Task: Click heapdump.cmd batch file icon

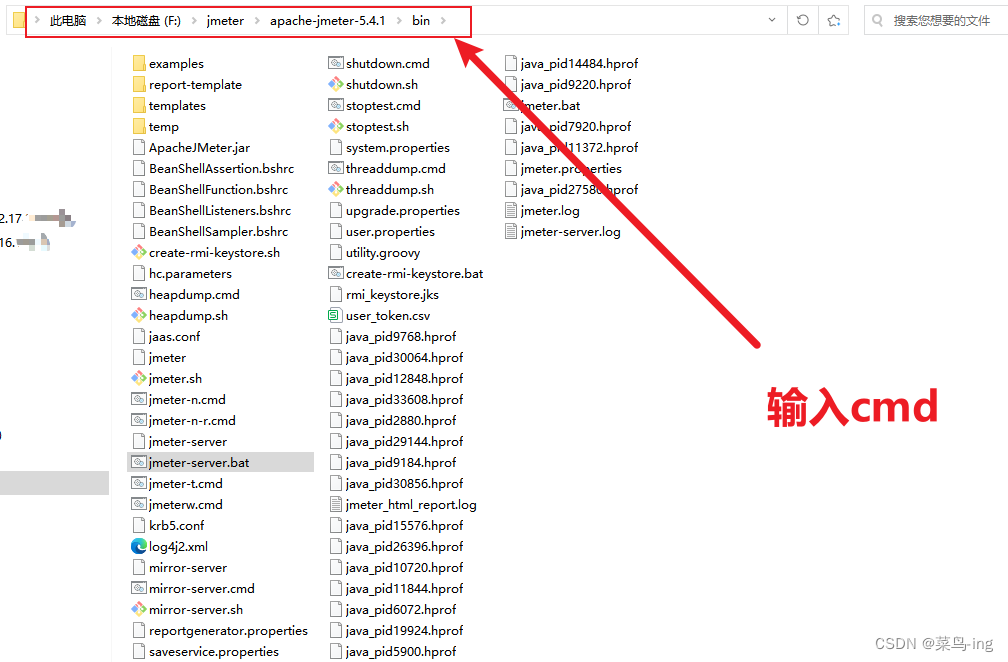Action: coord(138,294)
